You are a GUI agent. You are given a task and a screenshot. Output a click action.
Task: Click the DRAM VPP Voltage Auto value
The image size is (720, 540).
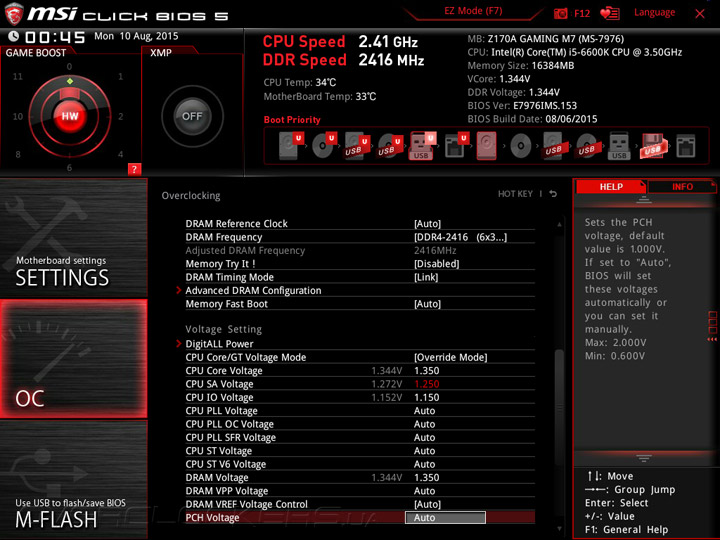tap(424, 491)
